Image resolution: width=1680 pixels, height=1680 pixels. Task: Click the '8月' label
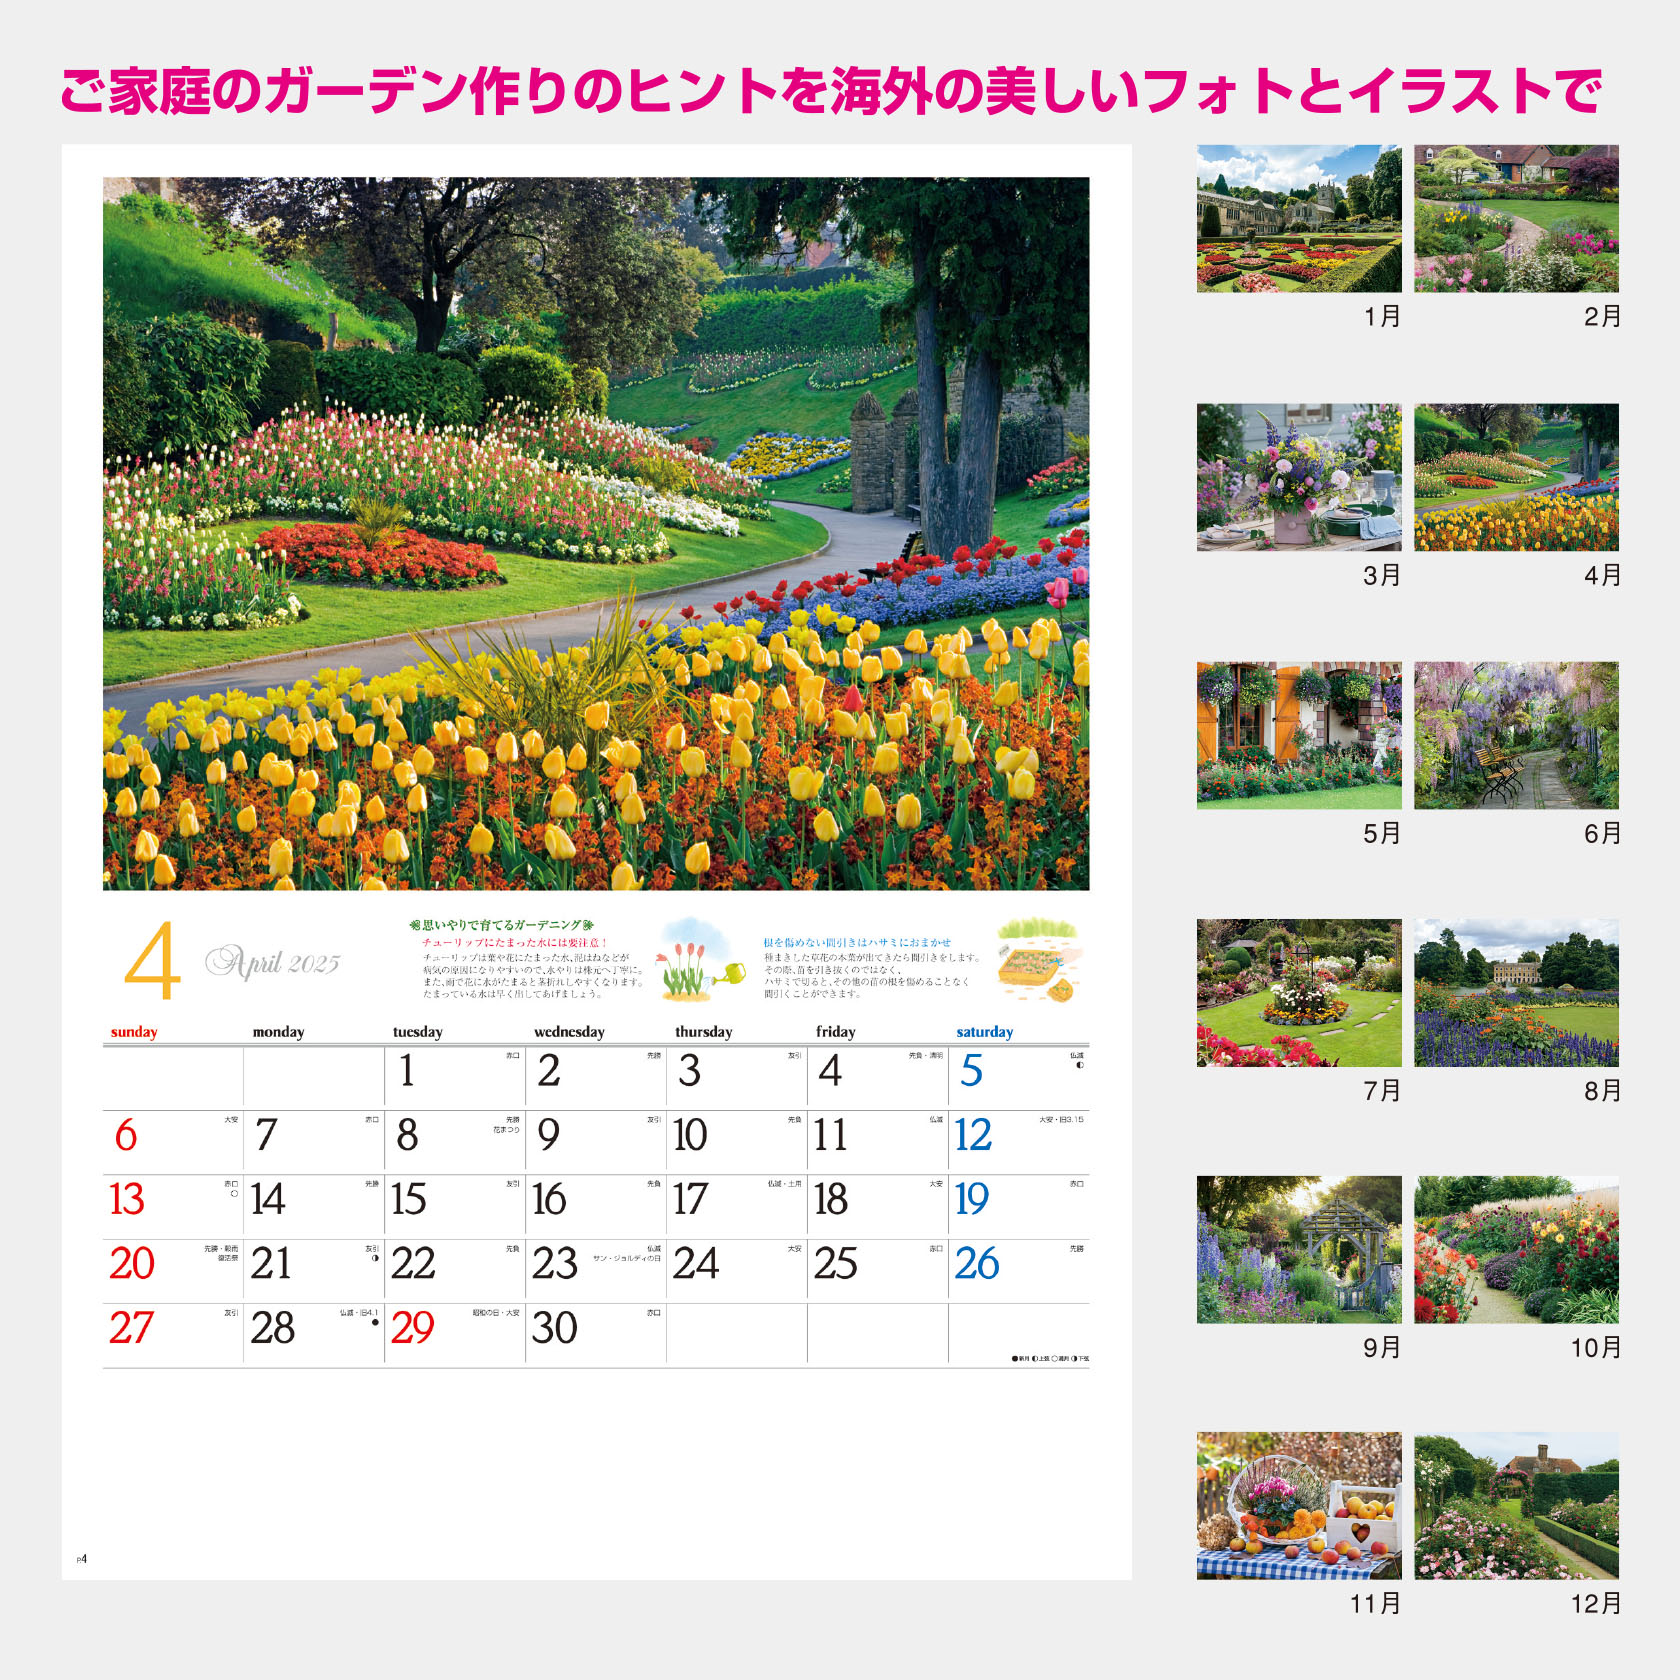click(x=1602, y=1090)
